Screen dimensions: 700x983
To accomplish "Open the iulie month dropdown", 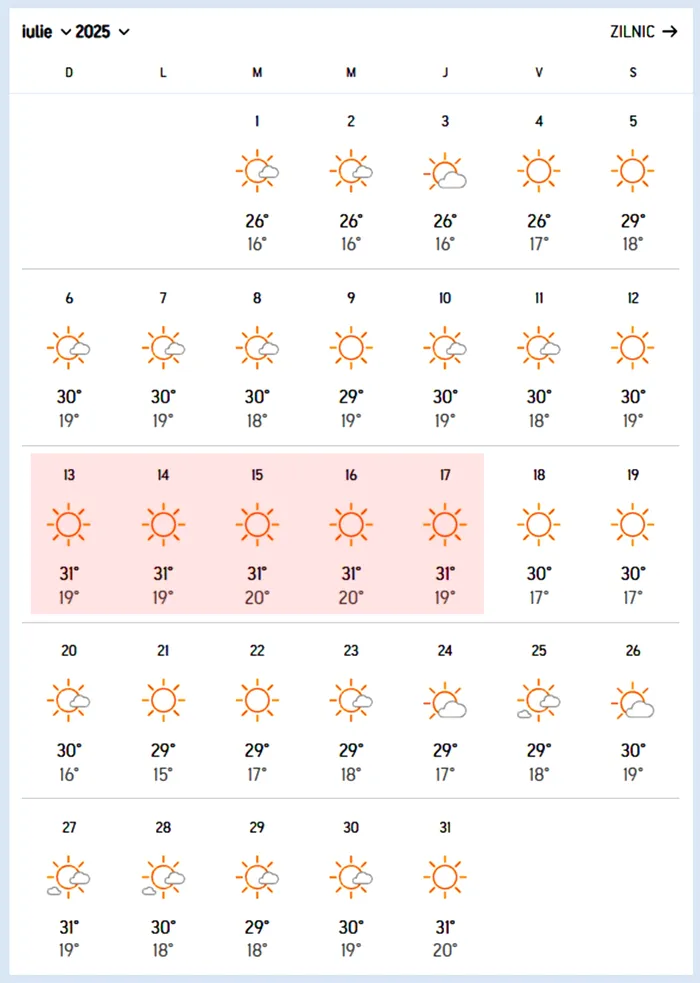I will 46,32.
